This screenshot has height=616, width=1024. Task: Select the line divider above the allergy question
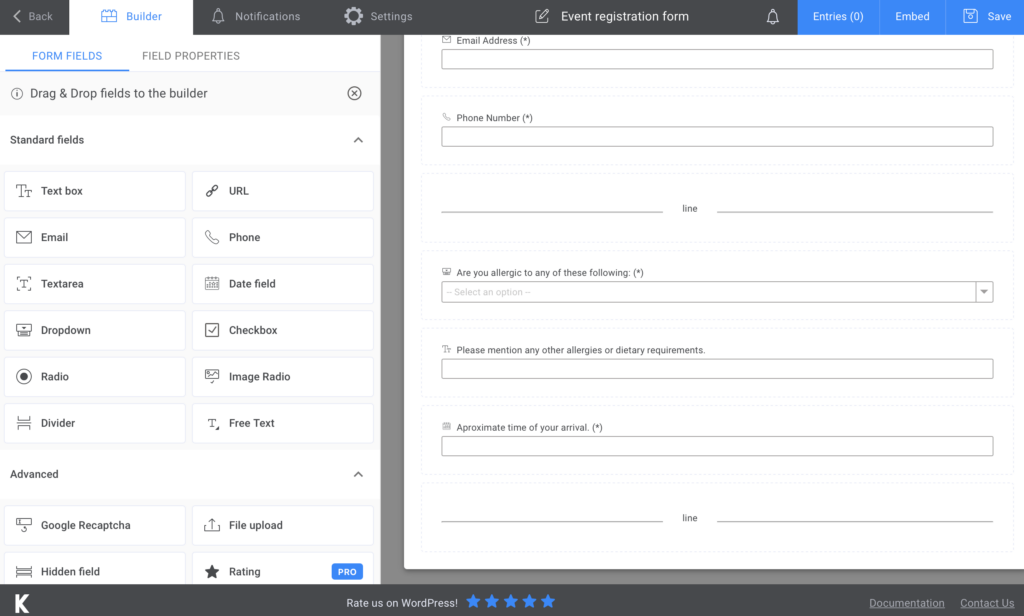click(x=717, y=208)
